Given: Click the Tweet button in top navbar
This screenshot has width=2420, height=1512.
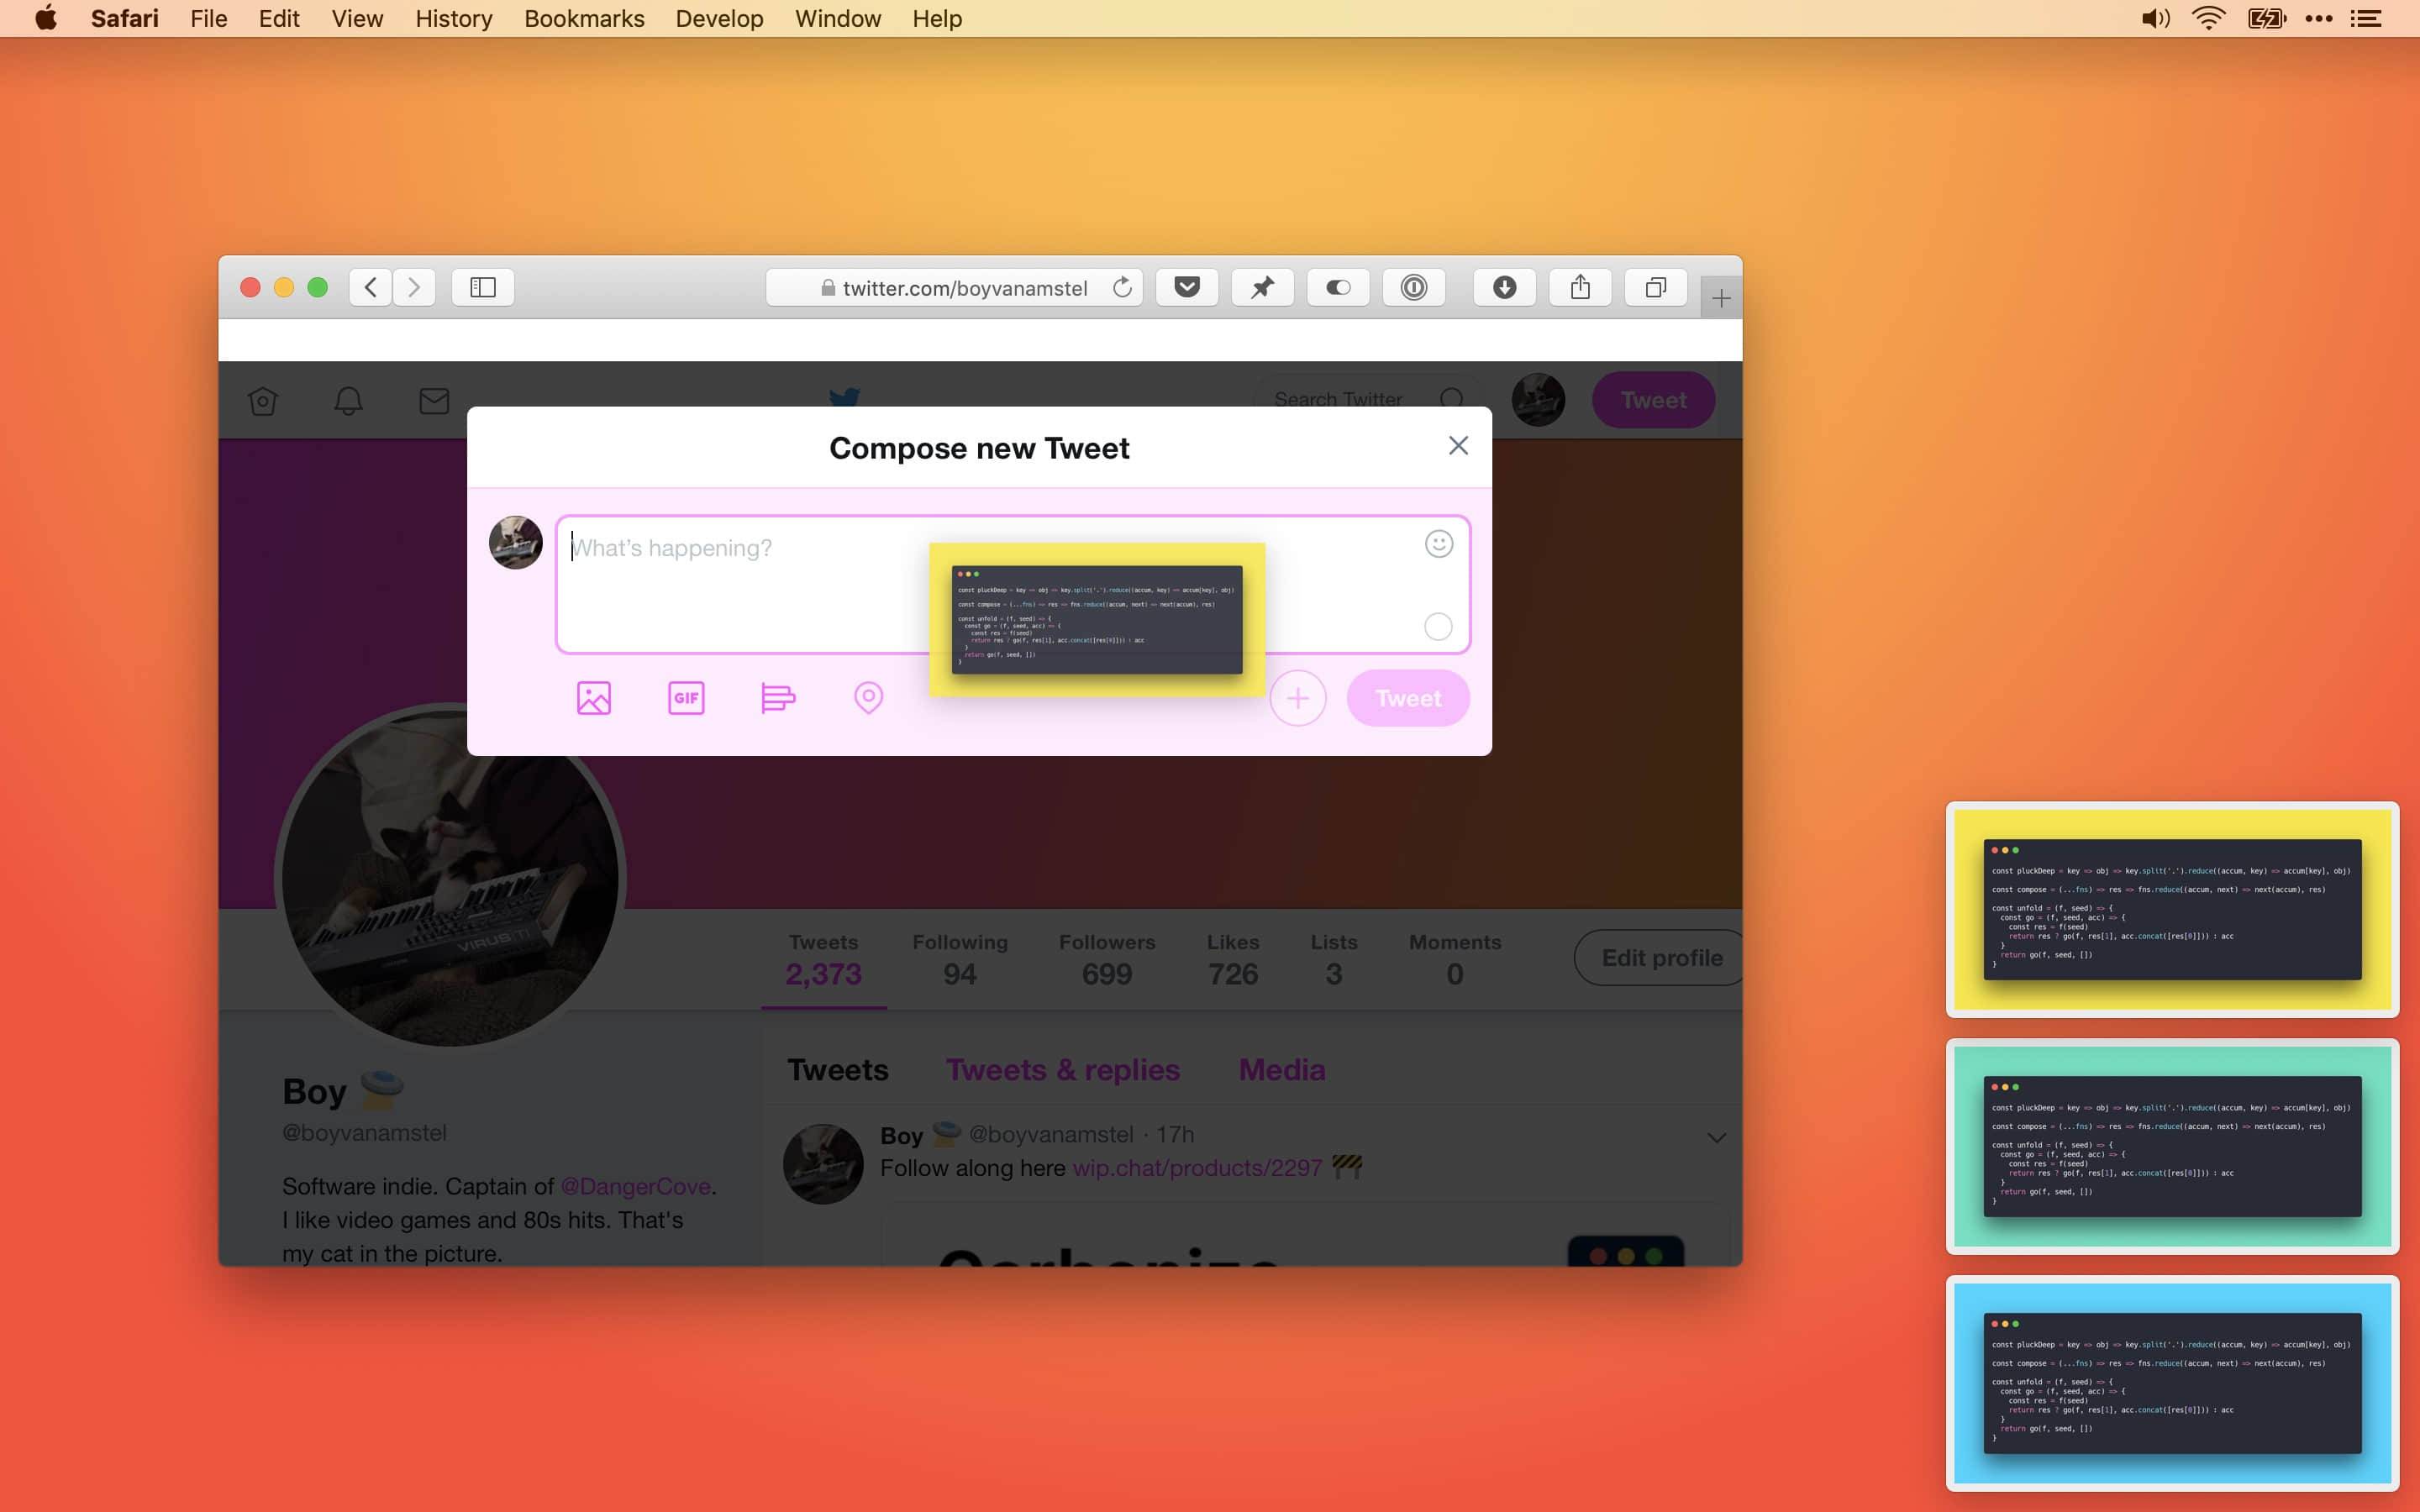Looking at the screenshot, I should 1653,400.
